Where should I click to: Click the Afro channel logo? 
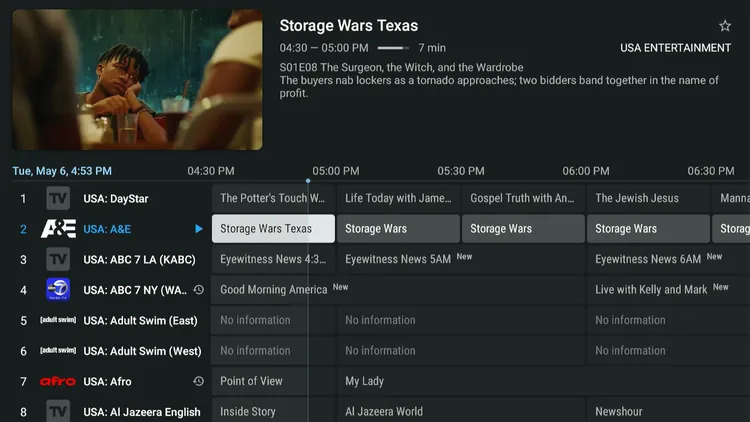point(58,381)
